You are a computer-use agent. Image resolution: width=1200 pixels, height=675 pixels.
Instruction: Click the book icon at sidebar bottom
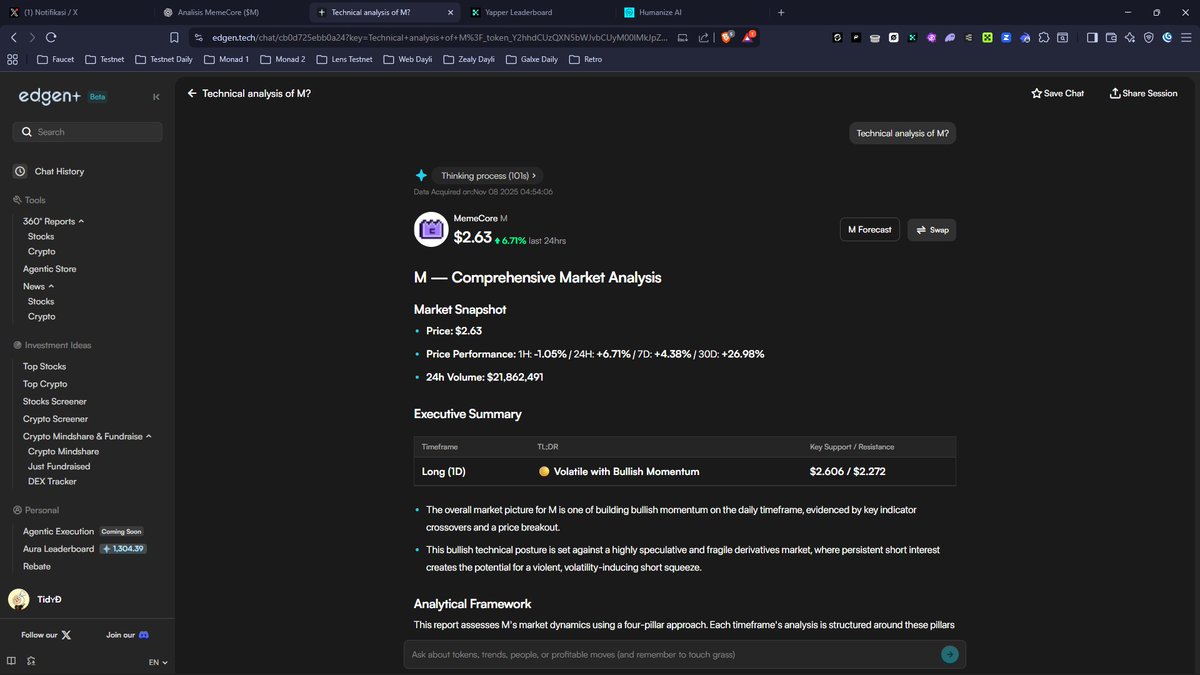pos(12,661)
